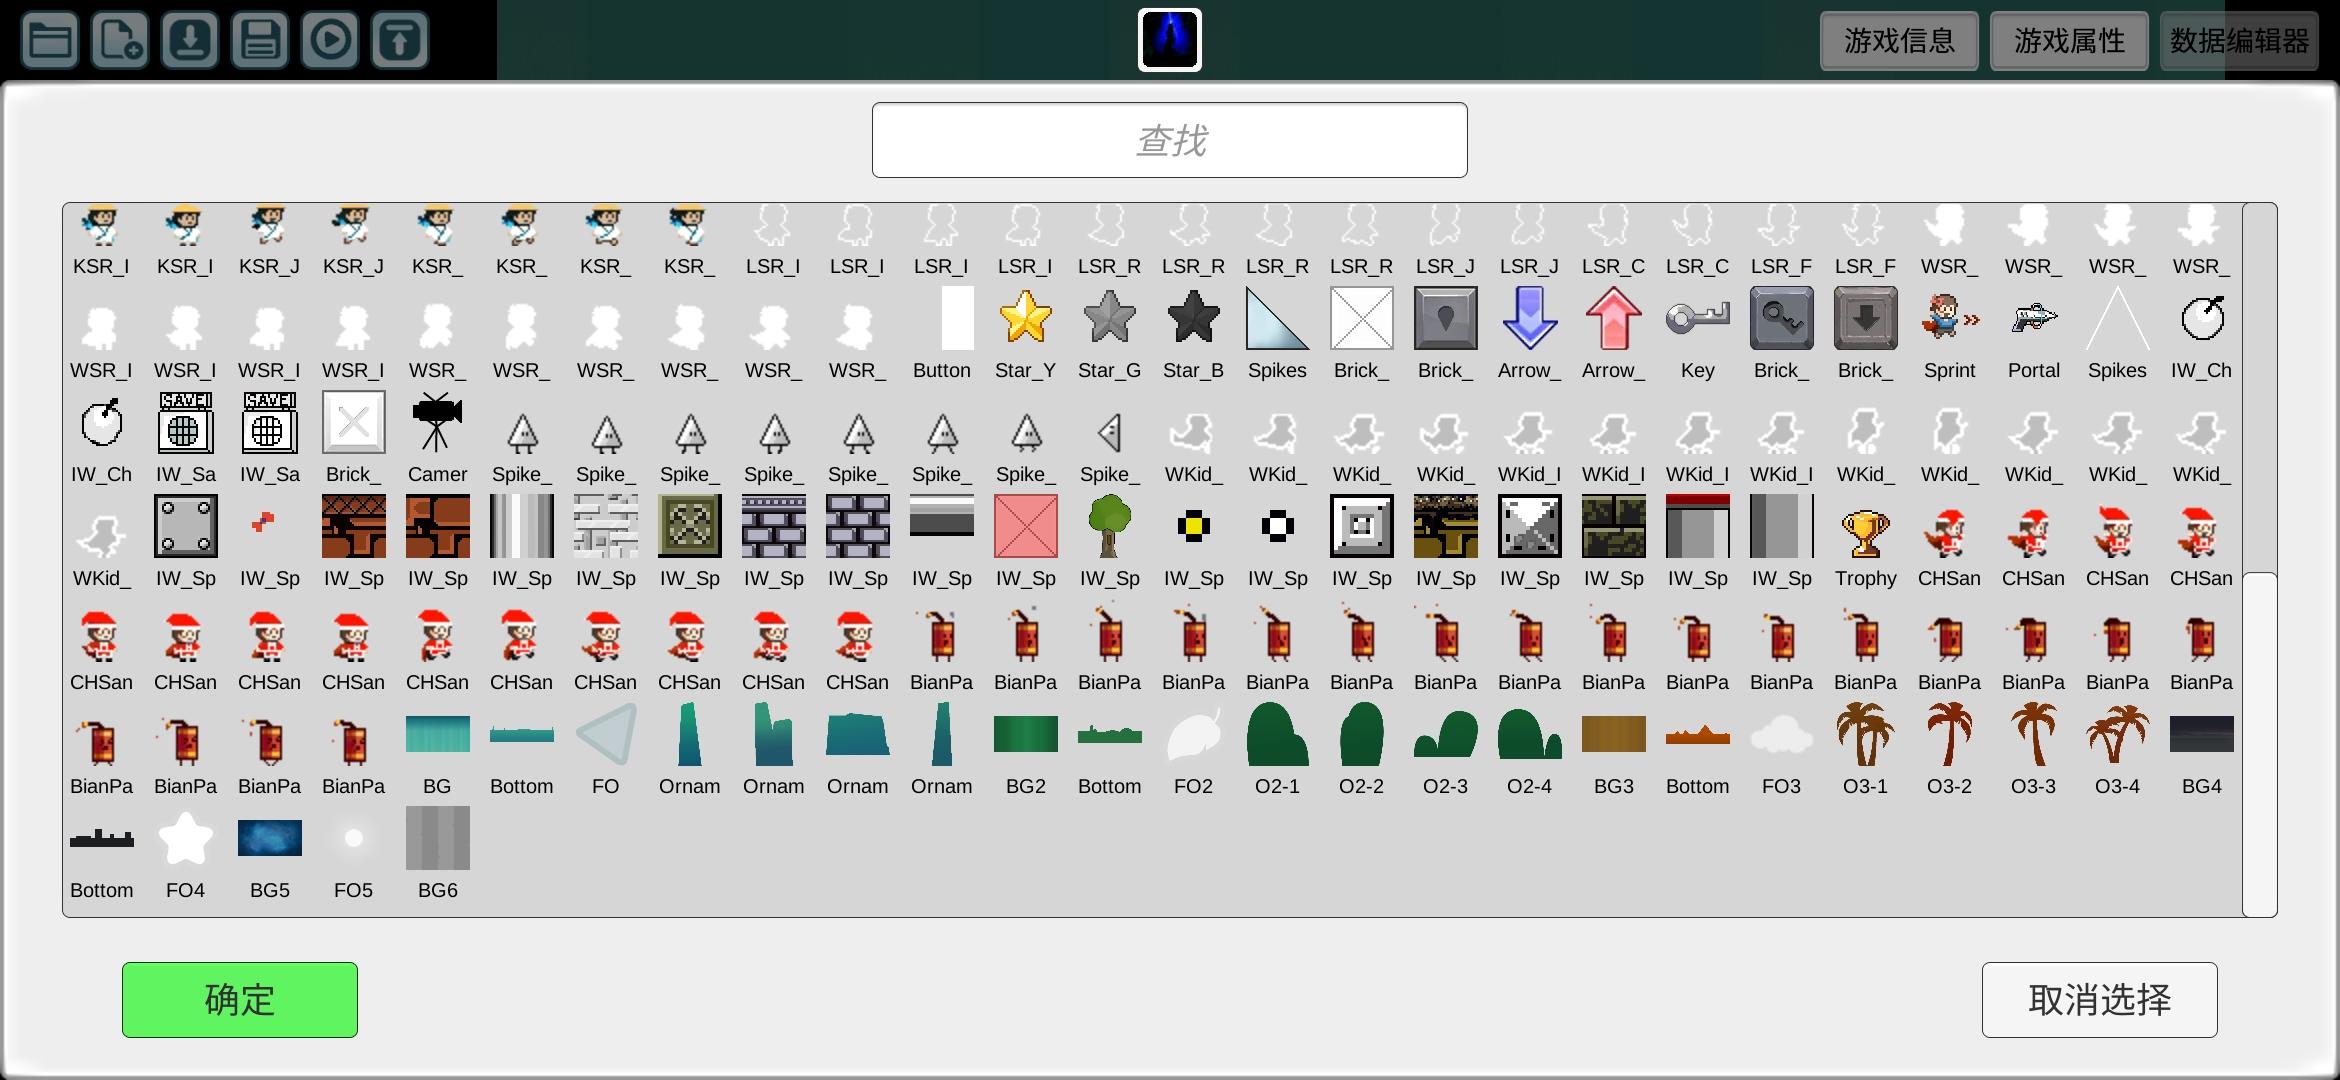This screenshot has width=2340, height=1080.
Task: Open the 游戏属性 tab
Action: (2069, 41)
